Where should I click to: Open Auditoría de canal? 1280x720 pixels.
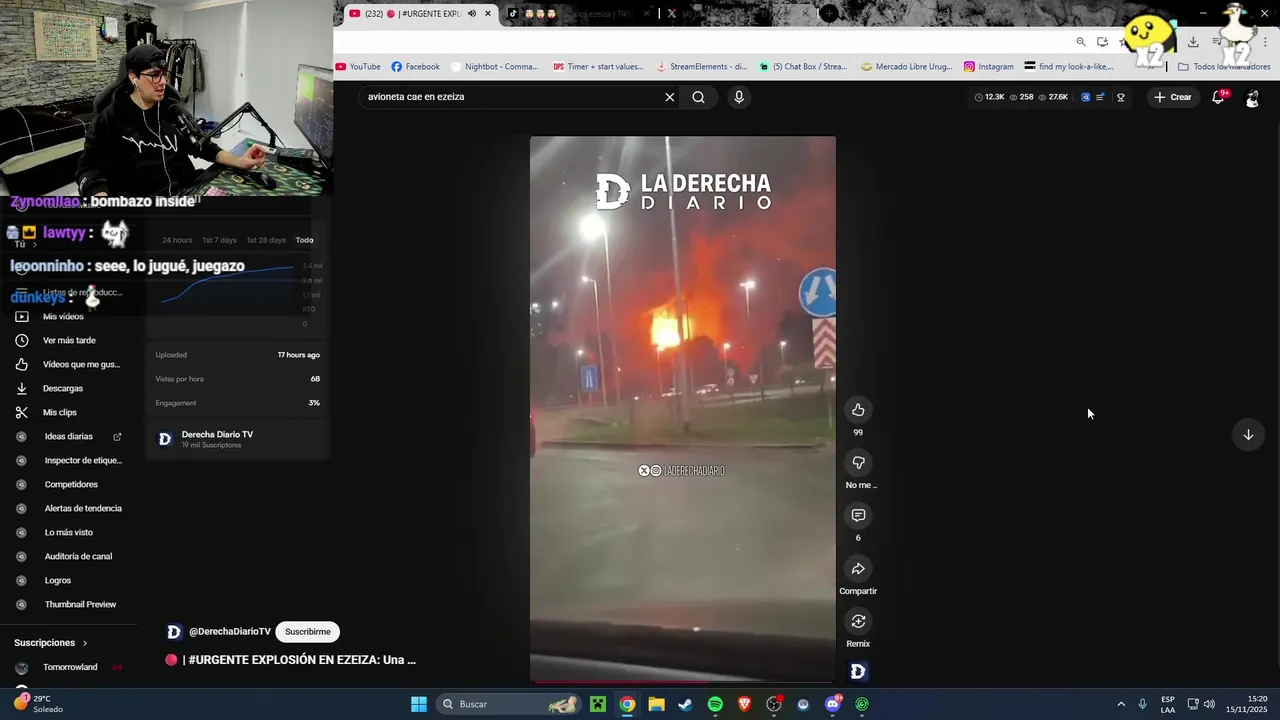[78, 557]
